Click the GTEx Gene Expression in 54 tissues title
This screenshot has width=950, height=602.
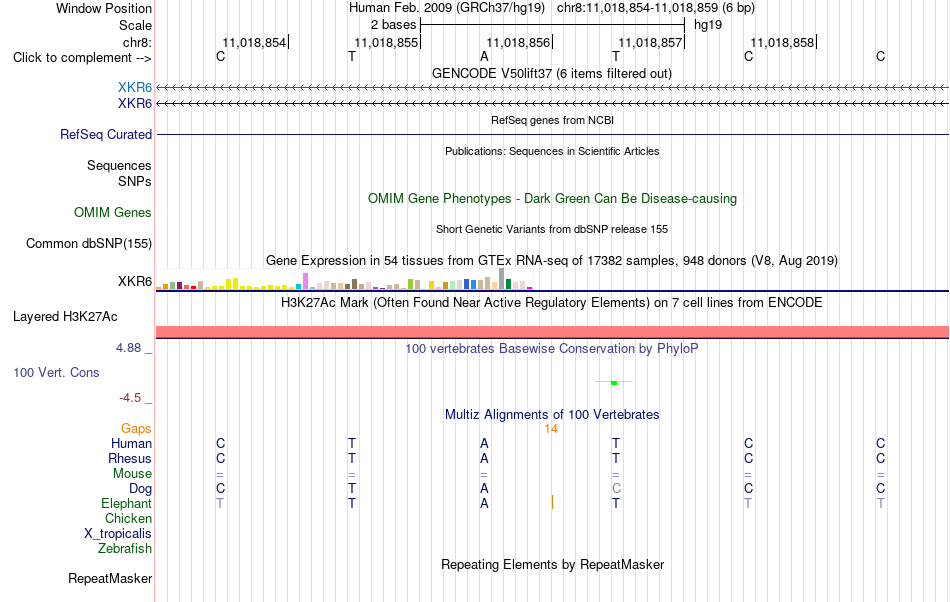[x=552, y=261]
